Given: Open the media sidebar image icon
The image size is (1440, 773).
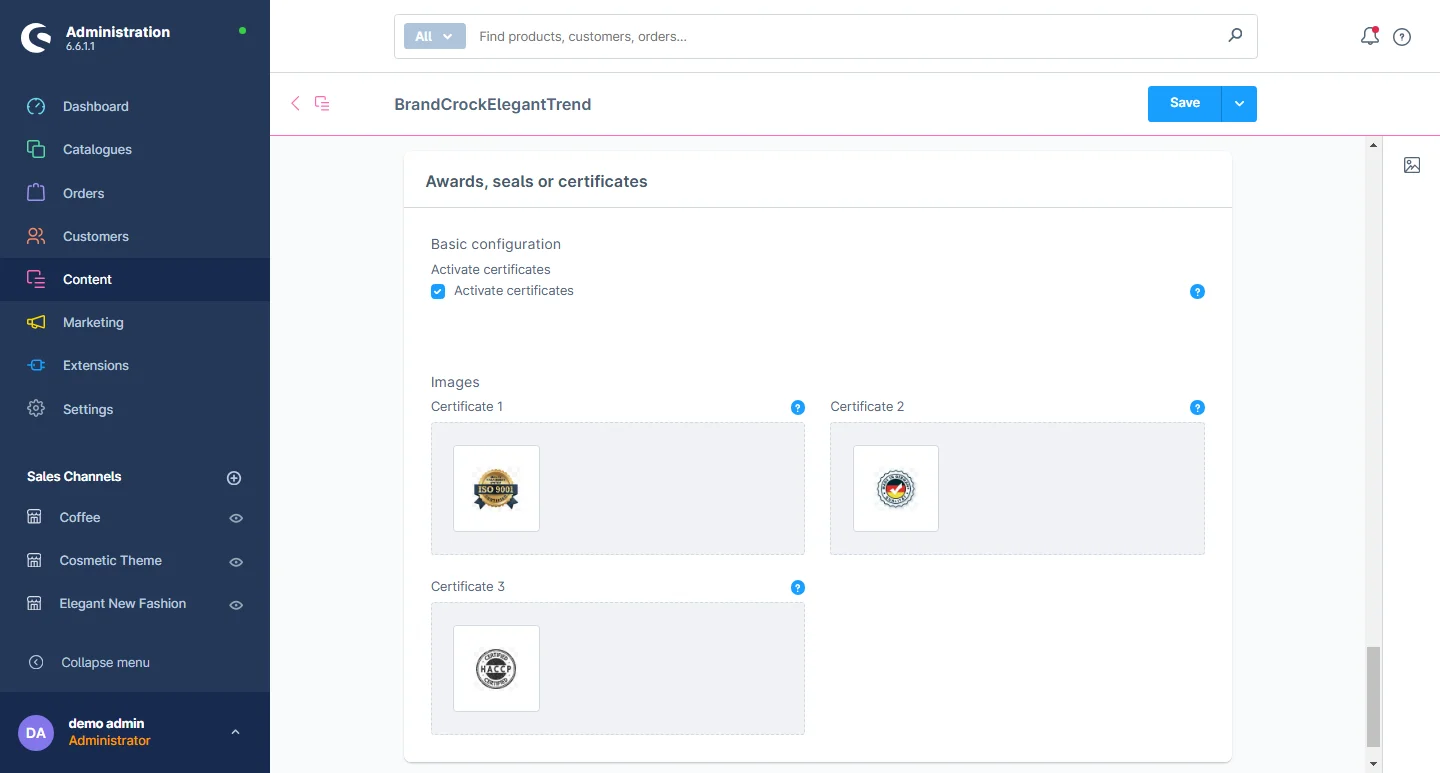Looking at the screenshot, I should coord(1411,165).
